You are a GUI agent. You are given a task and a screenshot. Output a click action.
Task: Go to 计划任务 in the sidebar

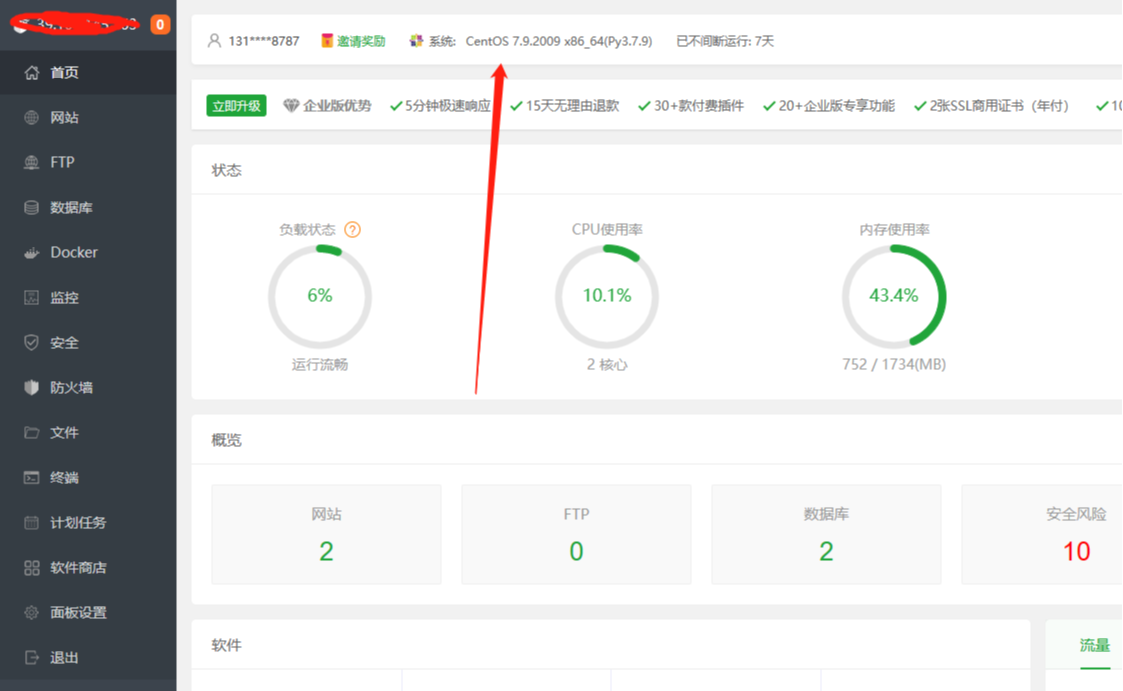coord(77,522)
